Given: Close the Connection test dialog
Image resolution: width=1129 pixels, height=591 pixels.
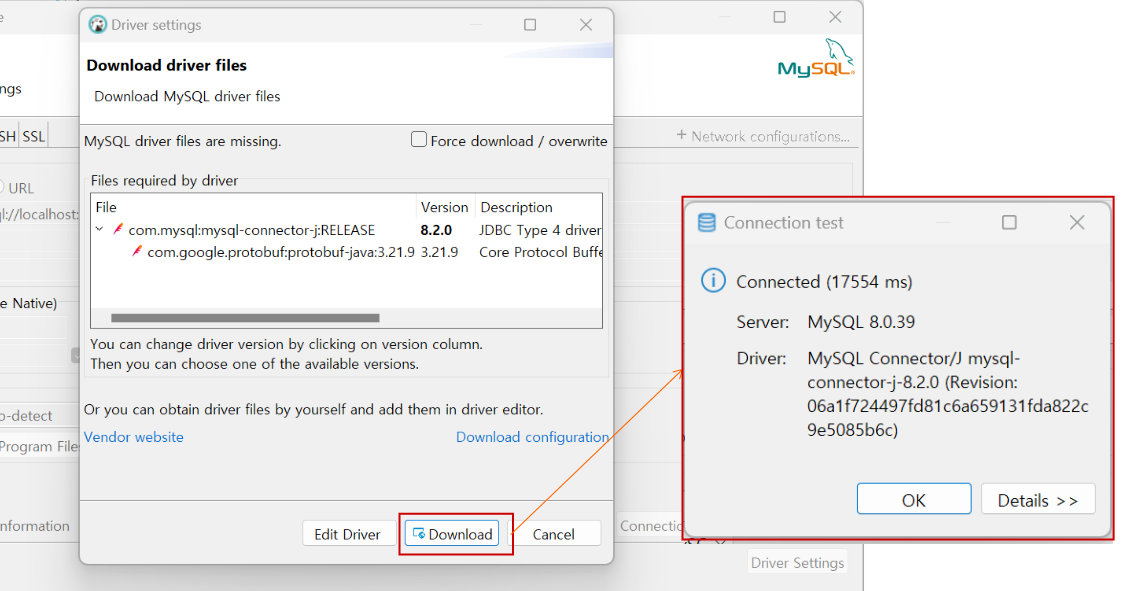Looking at the screenshot, I should (x=1076, y=222).
